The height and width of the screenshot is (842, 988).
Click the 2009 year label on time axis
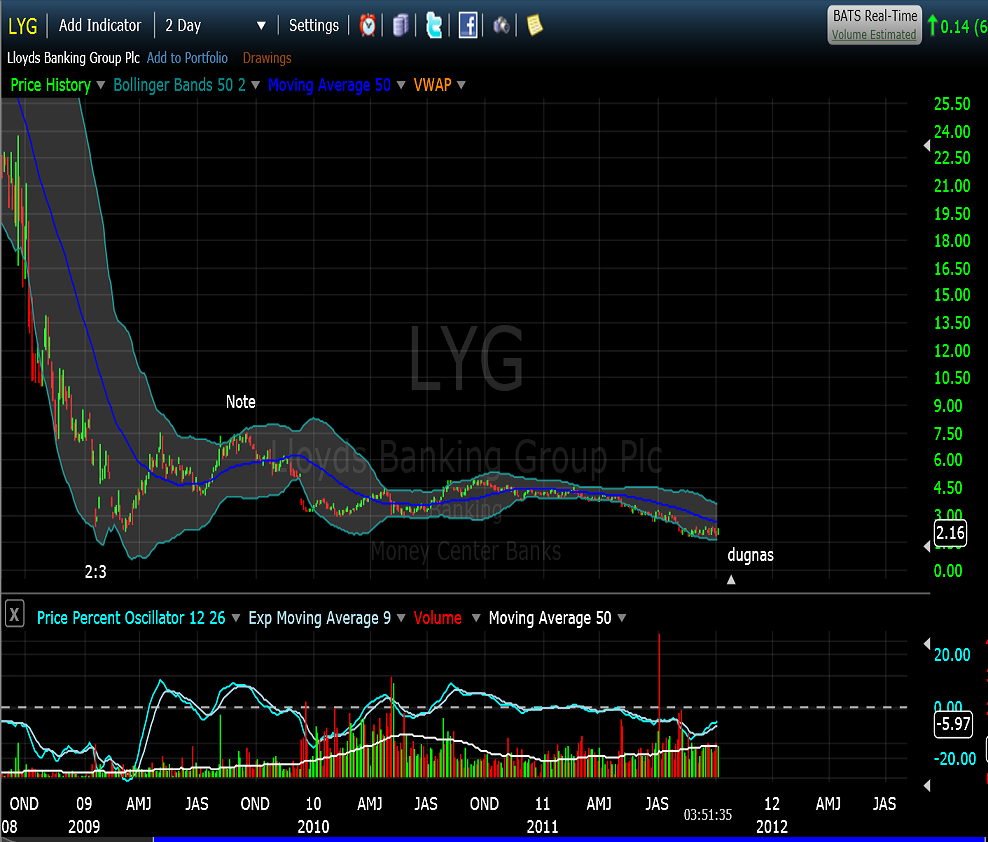84,826
